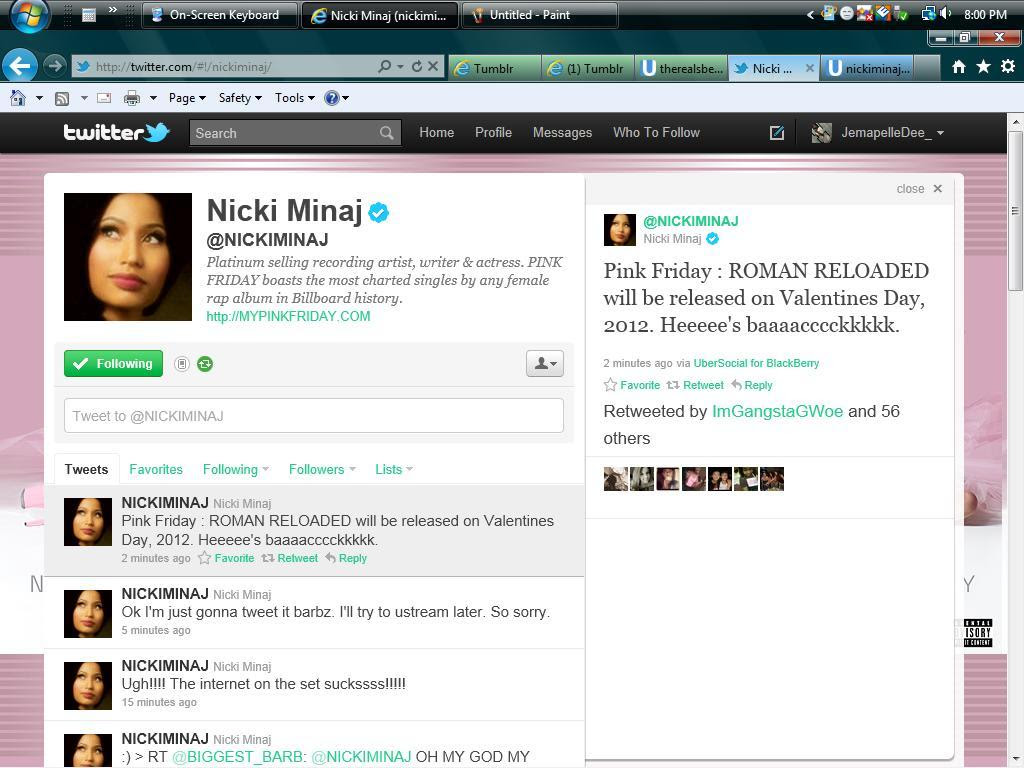This screenshot has width=1024, height=768.
Task: Toggle the green Following button
Action: [114, 364]
